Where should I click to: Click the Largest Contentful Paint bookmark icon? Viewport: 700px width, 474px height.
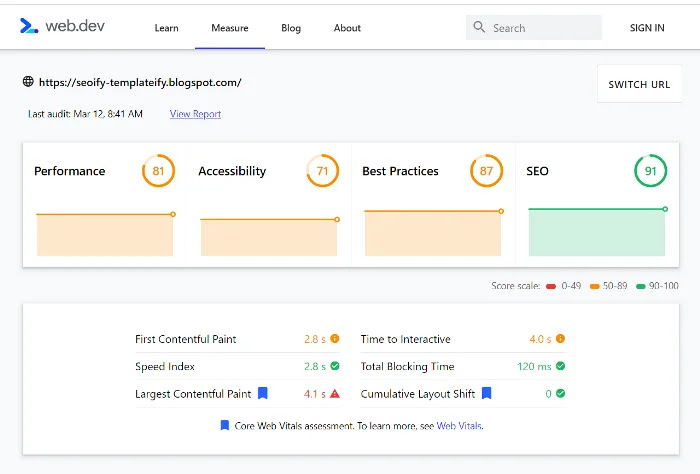(263, 394)
